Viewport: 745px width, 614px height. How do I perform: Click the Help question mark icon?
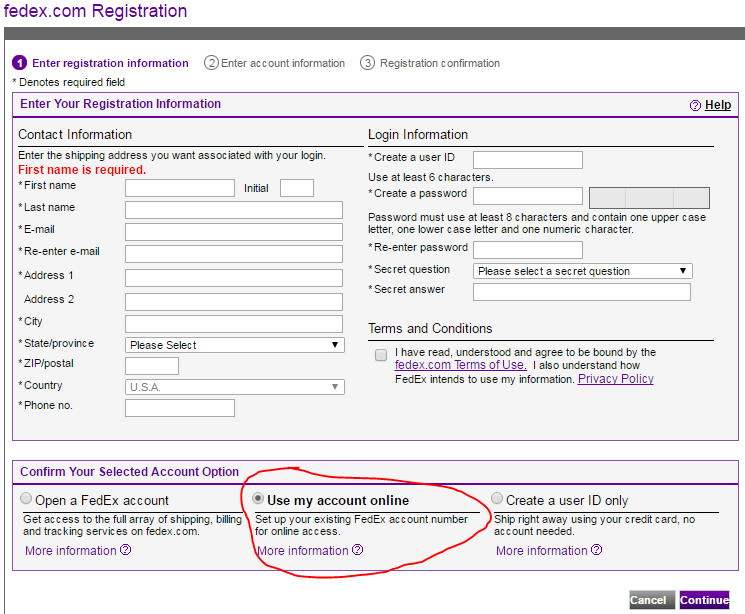695,105
